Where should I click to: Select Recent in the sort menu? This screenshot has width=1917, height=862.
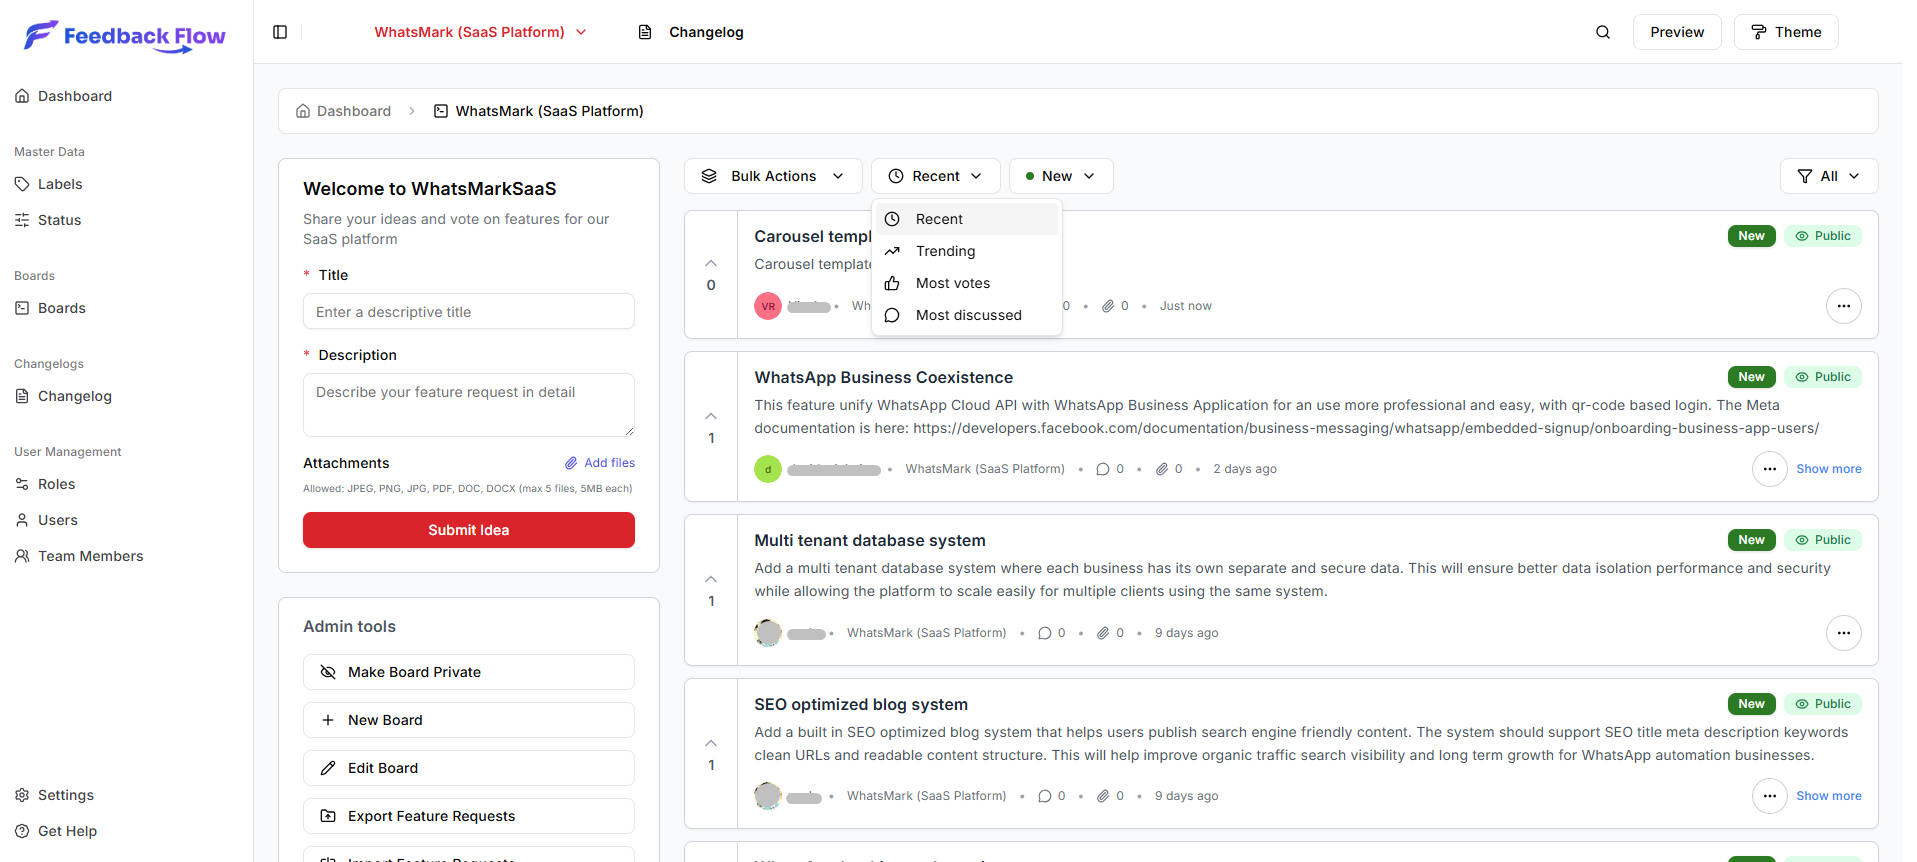point(967,219)
